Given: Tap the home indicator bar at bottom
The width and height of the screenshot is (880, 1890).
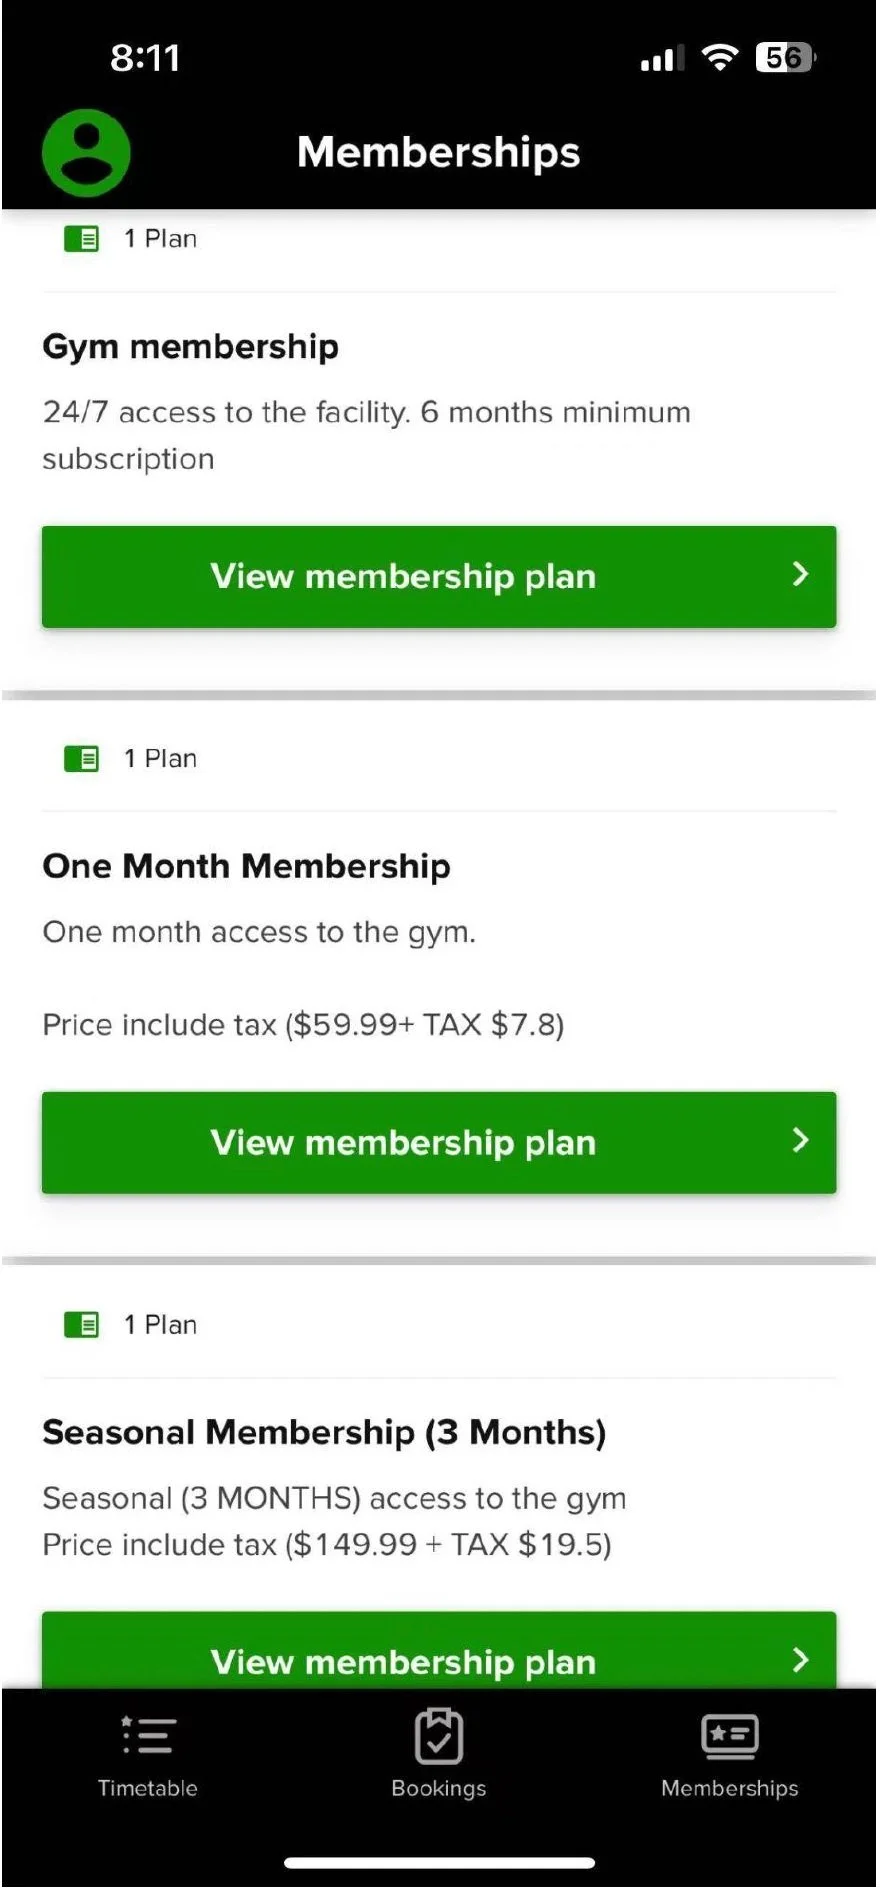Looking at the screenshot, I should click(440, 1863).
